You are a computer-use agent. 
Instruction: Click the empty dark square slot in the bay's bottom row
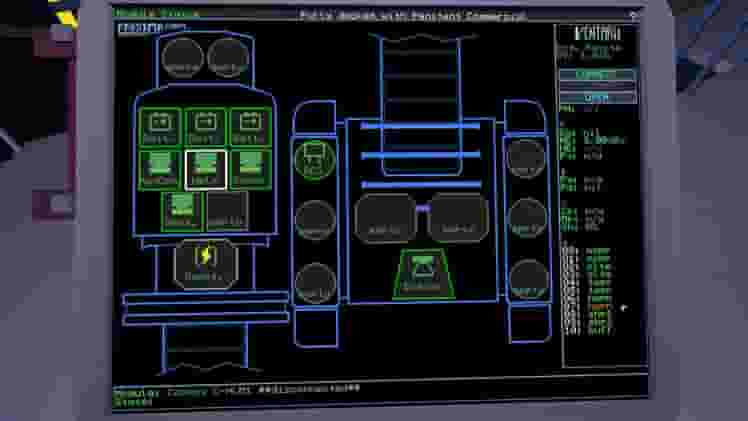point(228,211)
